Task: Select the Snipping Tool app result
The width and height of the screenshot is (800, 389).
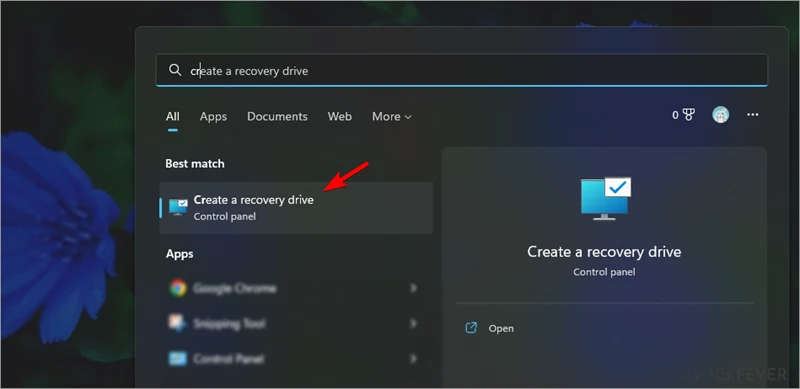Action: (x=296, y=324)
